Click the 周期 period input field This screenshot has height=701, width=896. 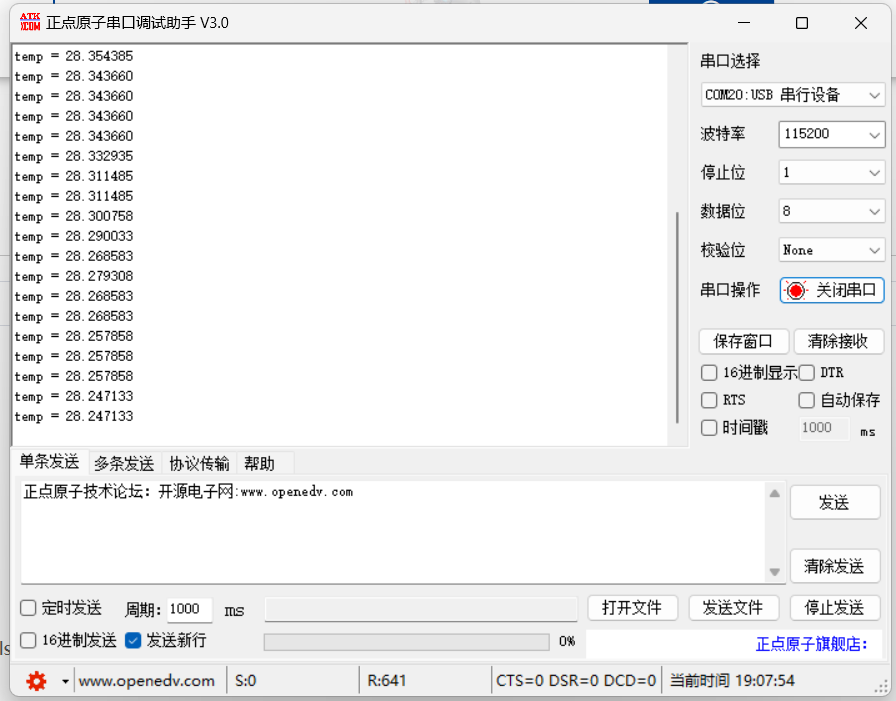click(x=189, y=609)
